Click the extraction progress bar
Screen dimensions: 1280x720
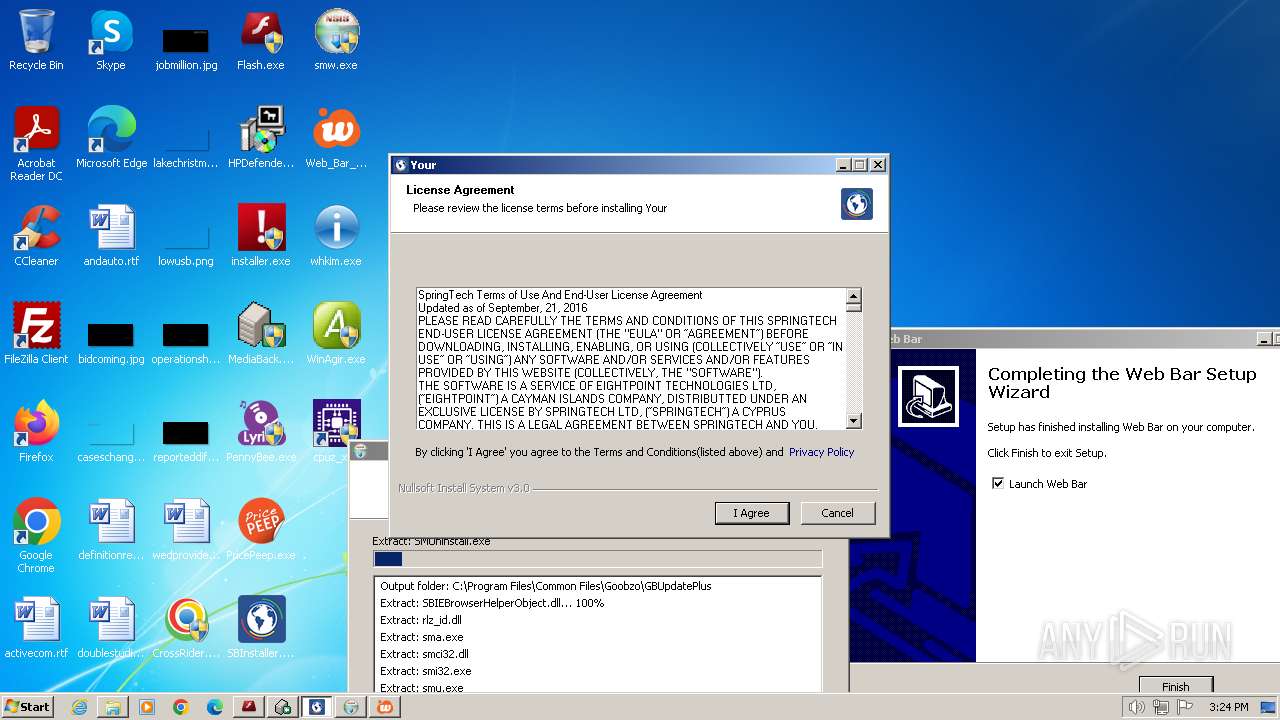598,559
